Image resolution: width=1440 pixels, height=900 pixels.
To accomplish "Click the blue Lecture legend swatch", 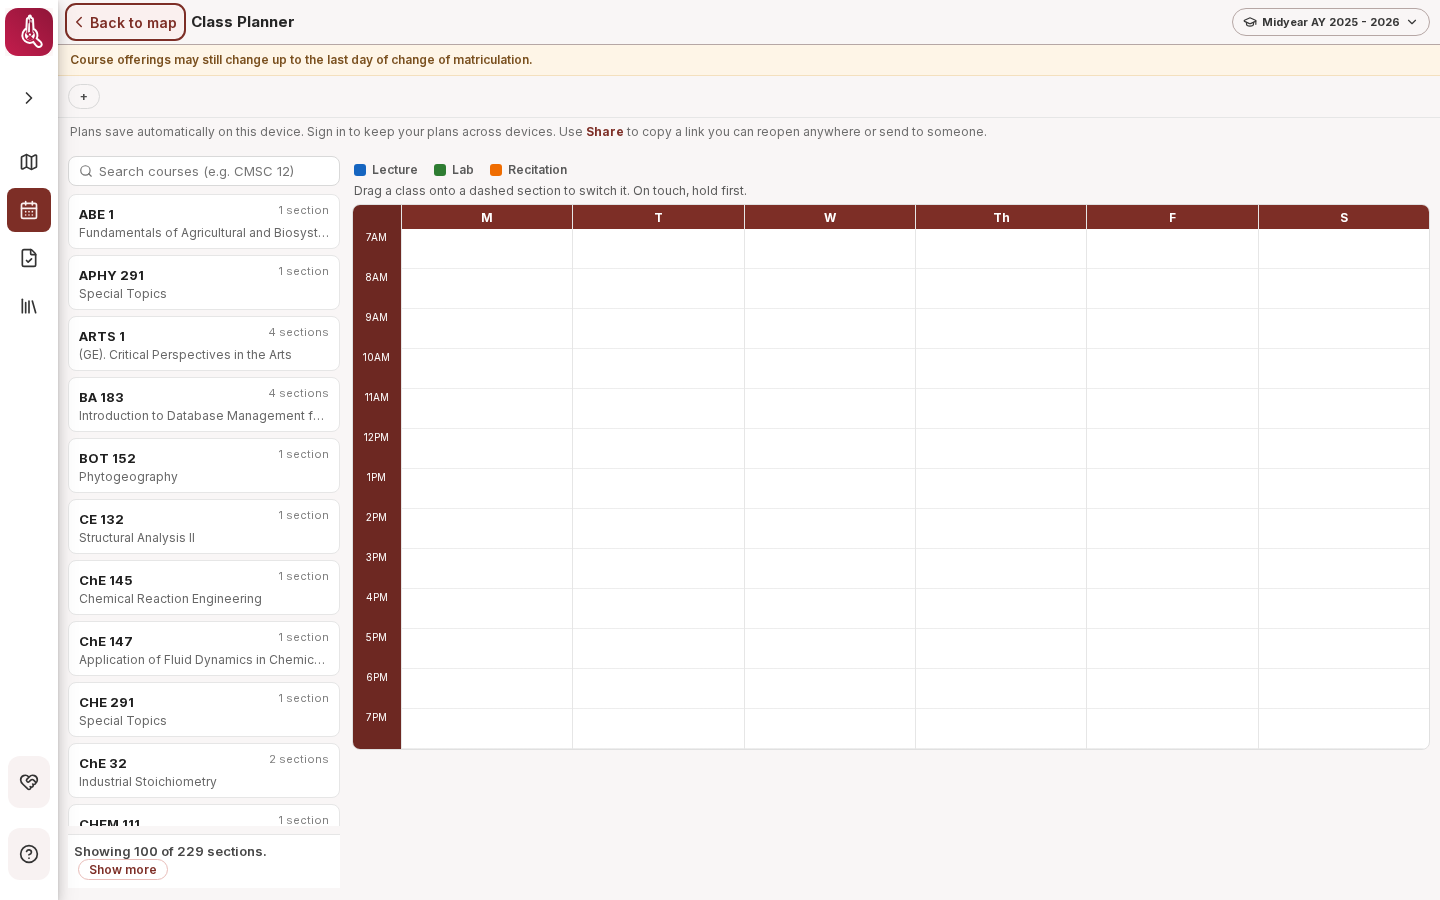I will click(360, 170).
